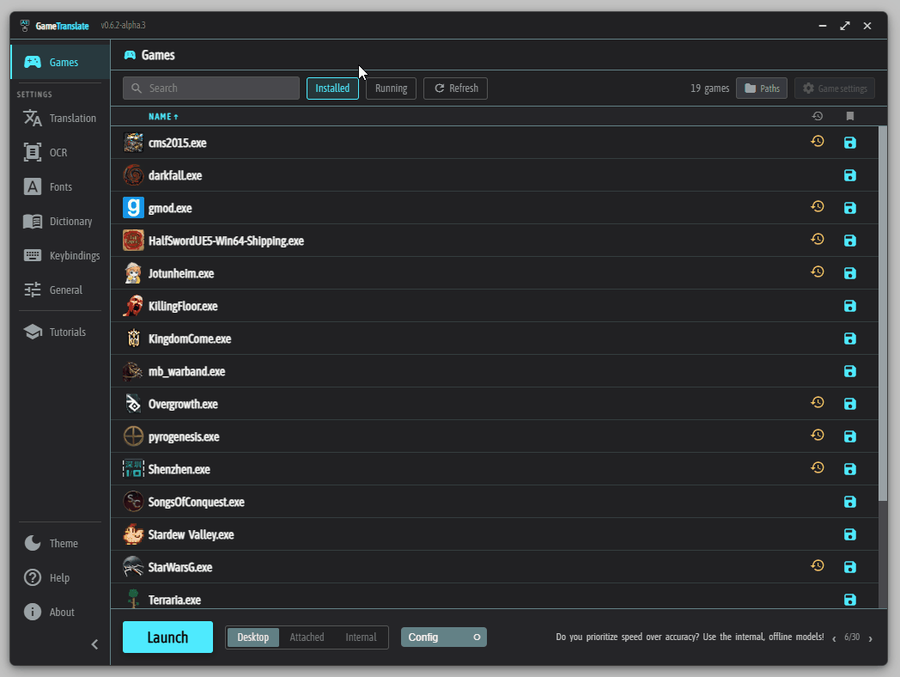Click the Stardew Valley.exe chicken icon

133,535
